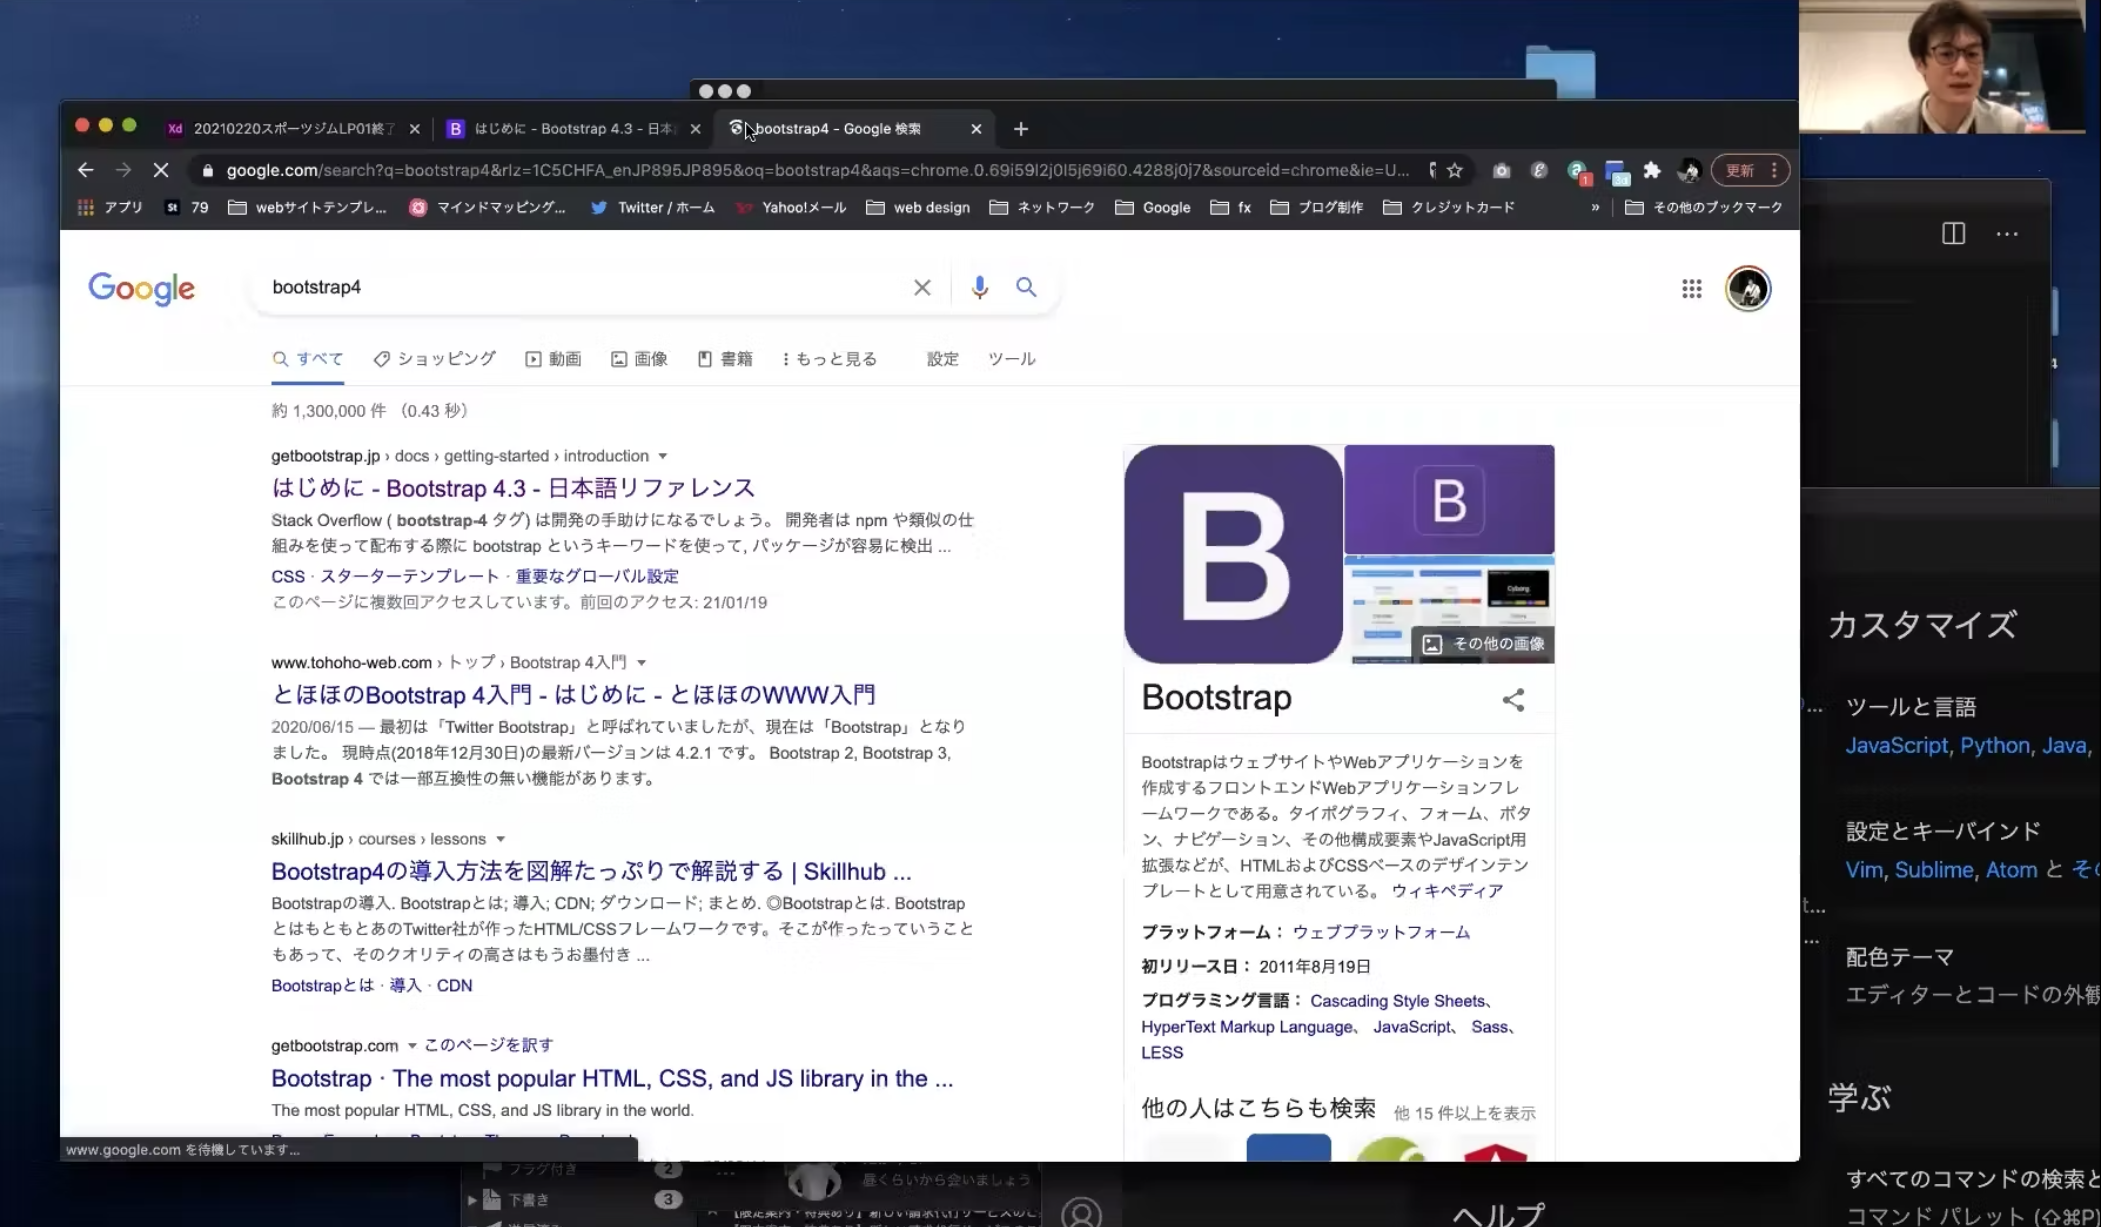Select the ショッピング search tab
The image size is (2101, 1227).
tap(435, 359)
